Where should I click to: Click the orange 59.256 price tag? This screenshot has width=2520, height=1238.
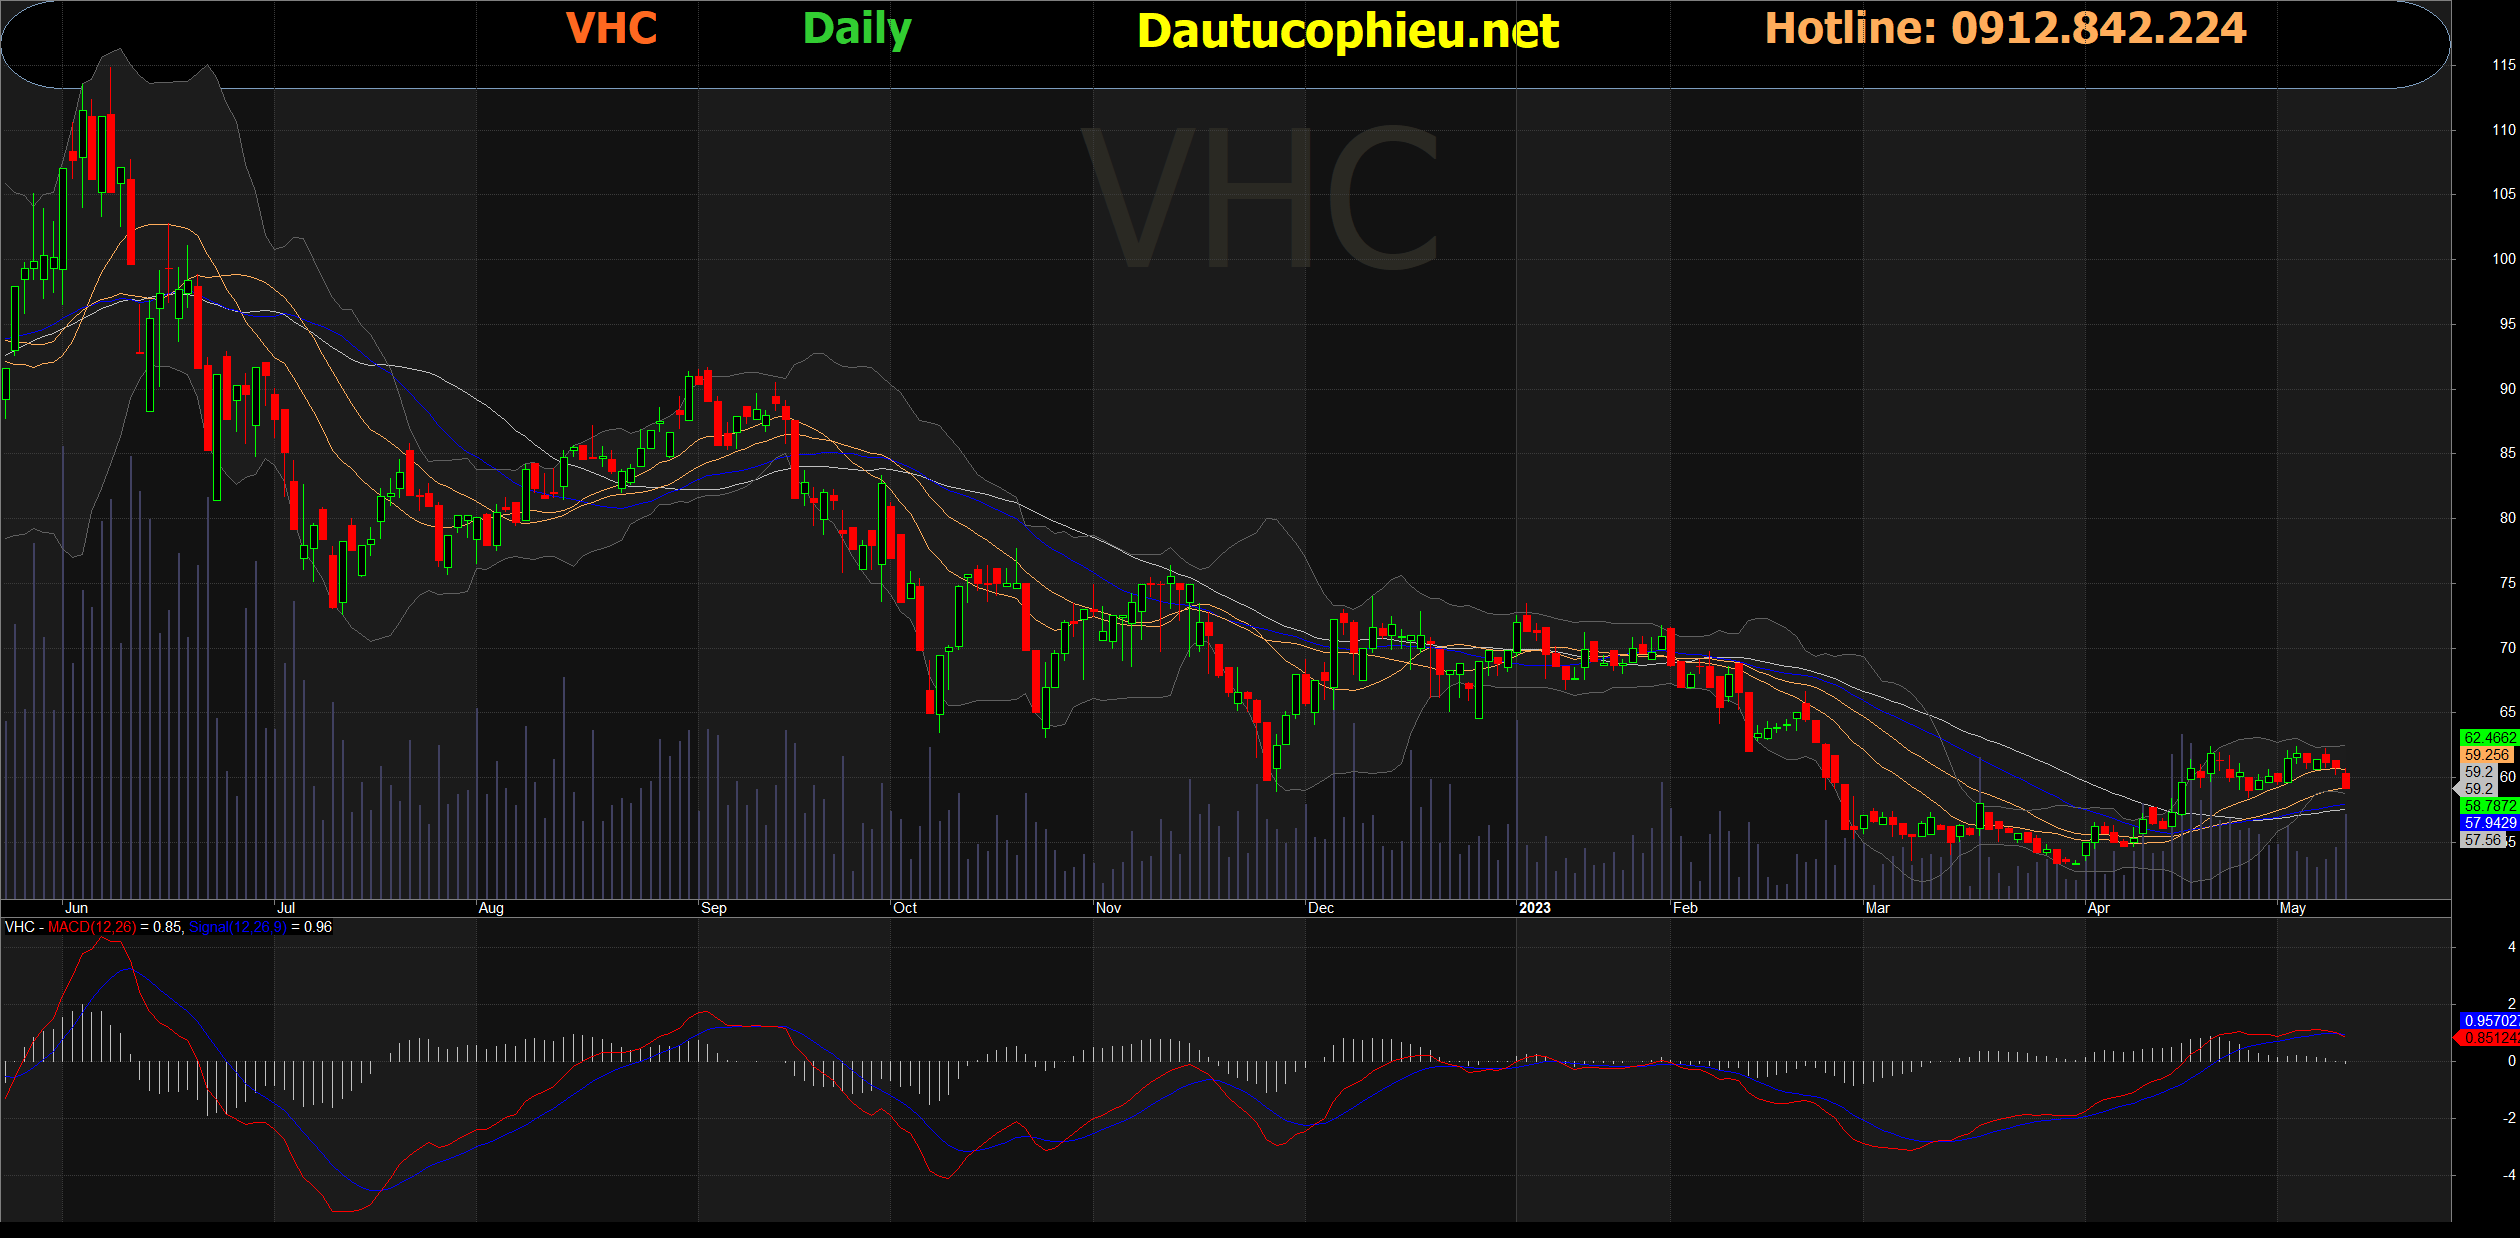point(2486,755)
